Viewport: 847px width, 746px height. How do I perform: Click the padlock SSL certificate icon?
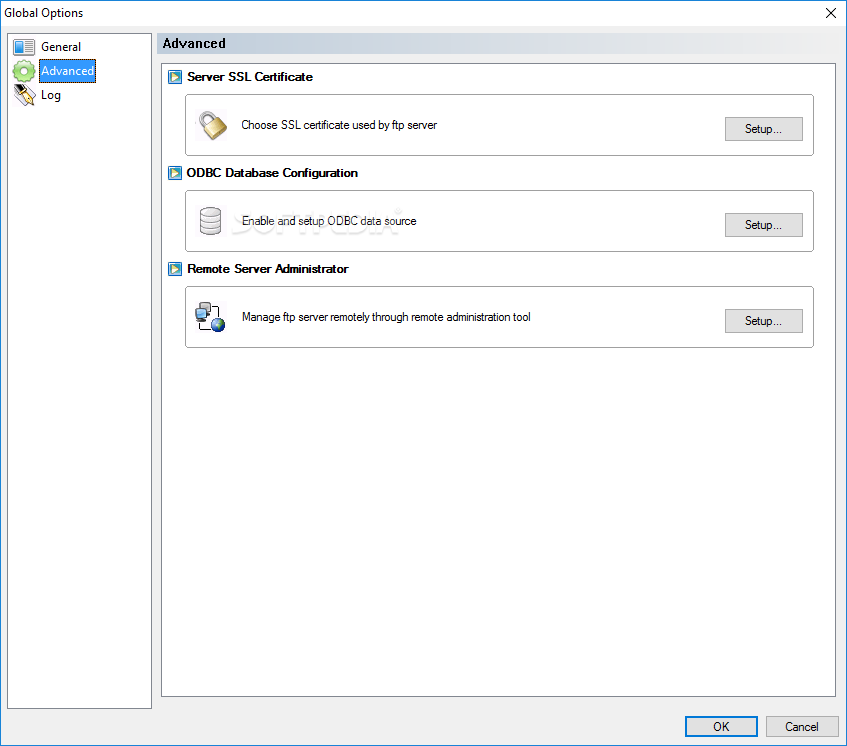point(213,125)
